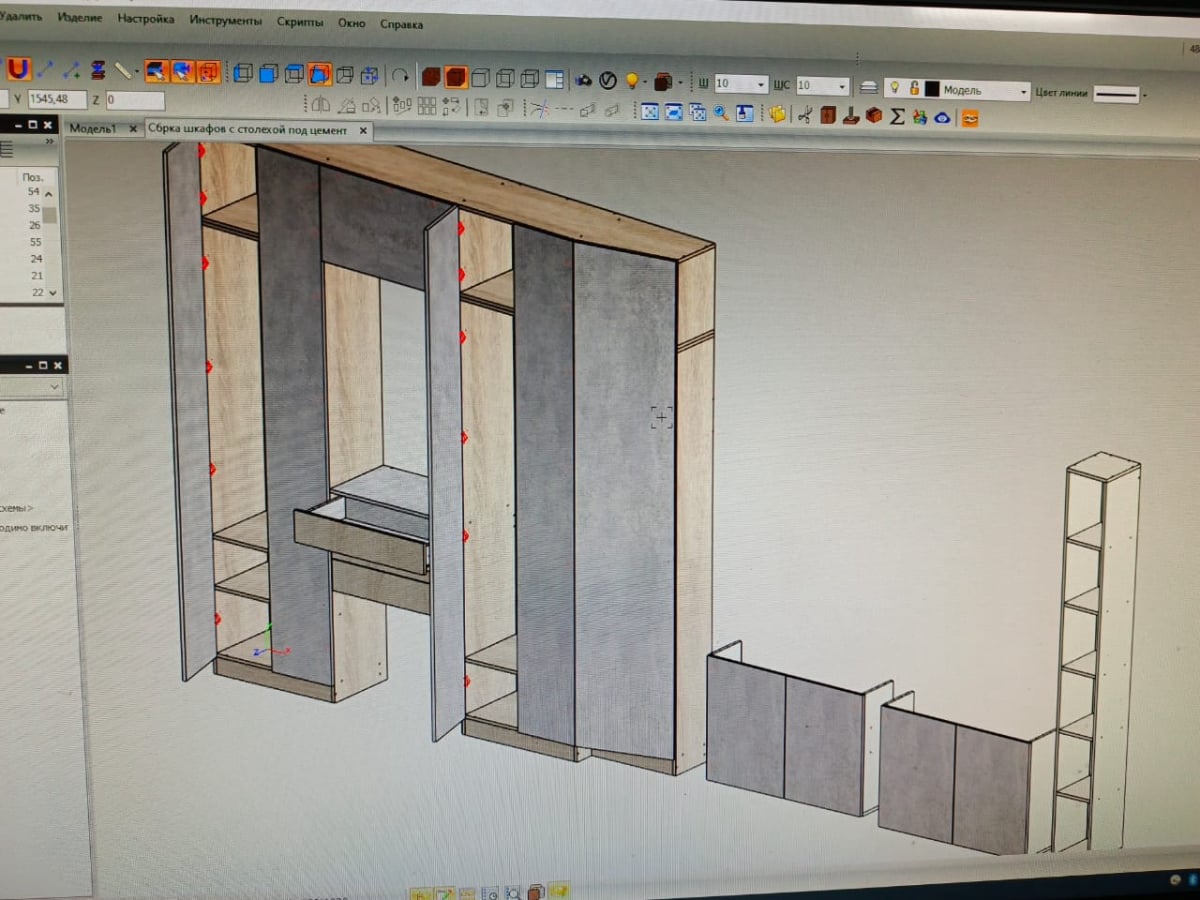Click the eye visibility icon in toolbar

pos(942,117)
